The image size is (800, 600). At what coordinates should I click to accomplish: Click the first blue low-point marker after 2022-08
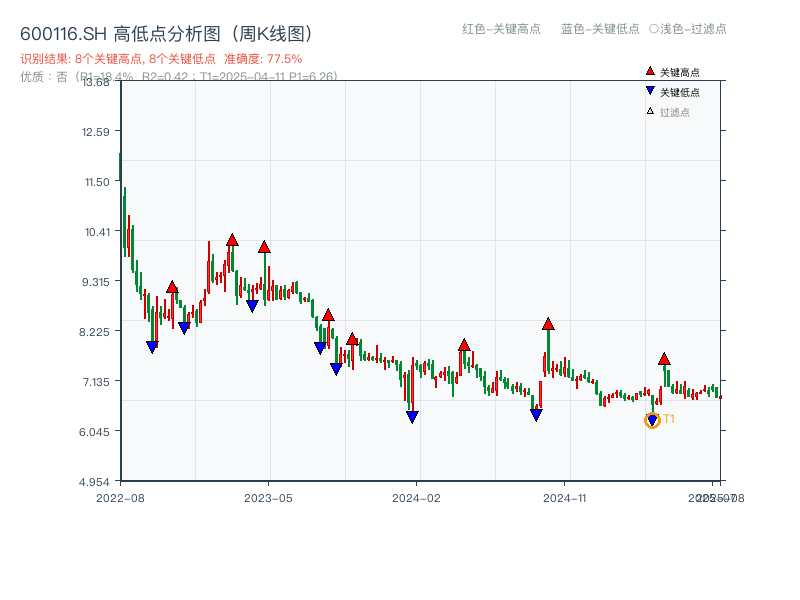click(152, 347)
